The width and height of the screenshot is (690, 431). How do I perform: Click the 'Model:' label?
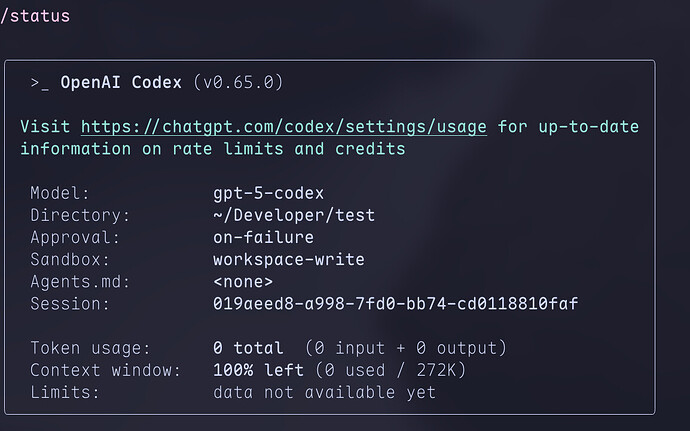pyautogui.click(x=60, y=193)
